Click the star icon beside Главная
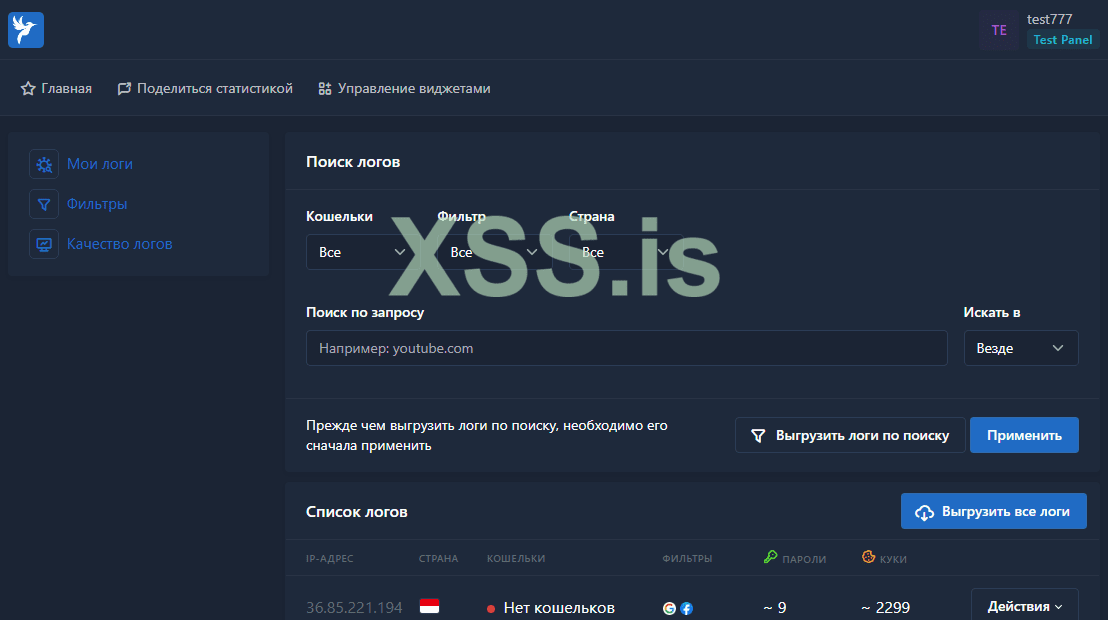The image size is (1108, 620). 28,88
